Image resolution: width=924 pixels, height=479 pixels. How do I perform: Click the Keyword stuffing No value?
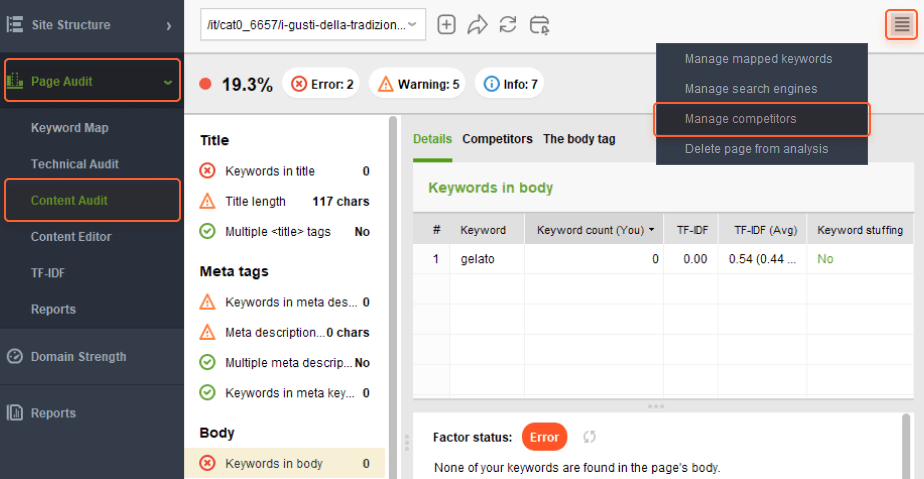pos(825,259)
